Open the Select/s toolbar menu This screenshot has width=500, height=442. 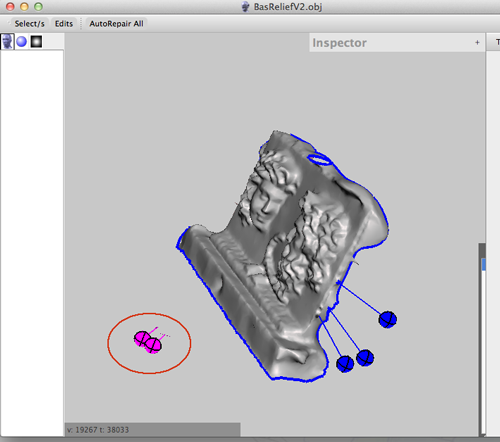(x=29, y=24)
